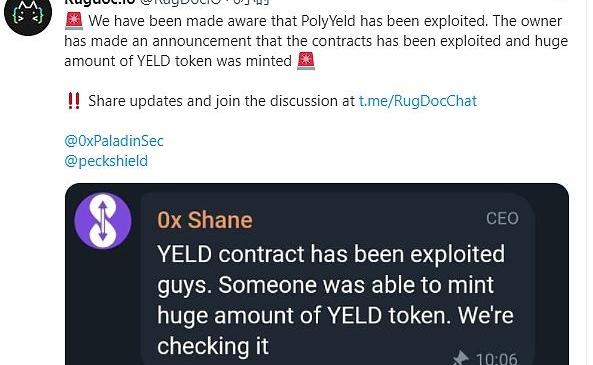Image resolution: width=593 pixels, height=365 pixels.
Task: Open the @peckshield mention
Action: (x=106, y=161)
